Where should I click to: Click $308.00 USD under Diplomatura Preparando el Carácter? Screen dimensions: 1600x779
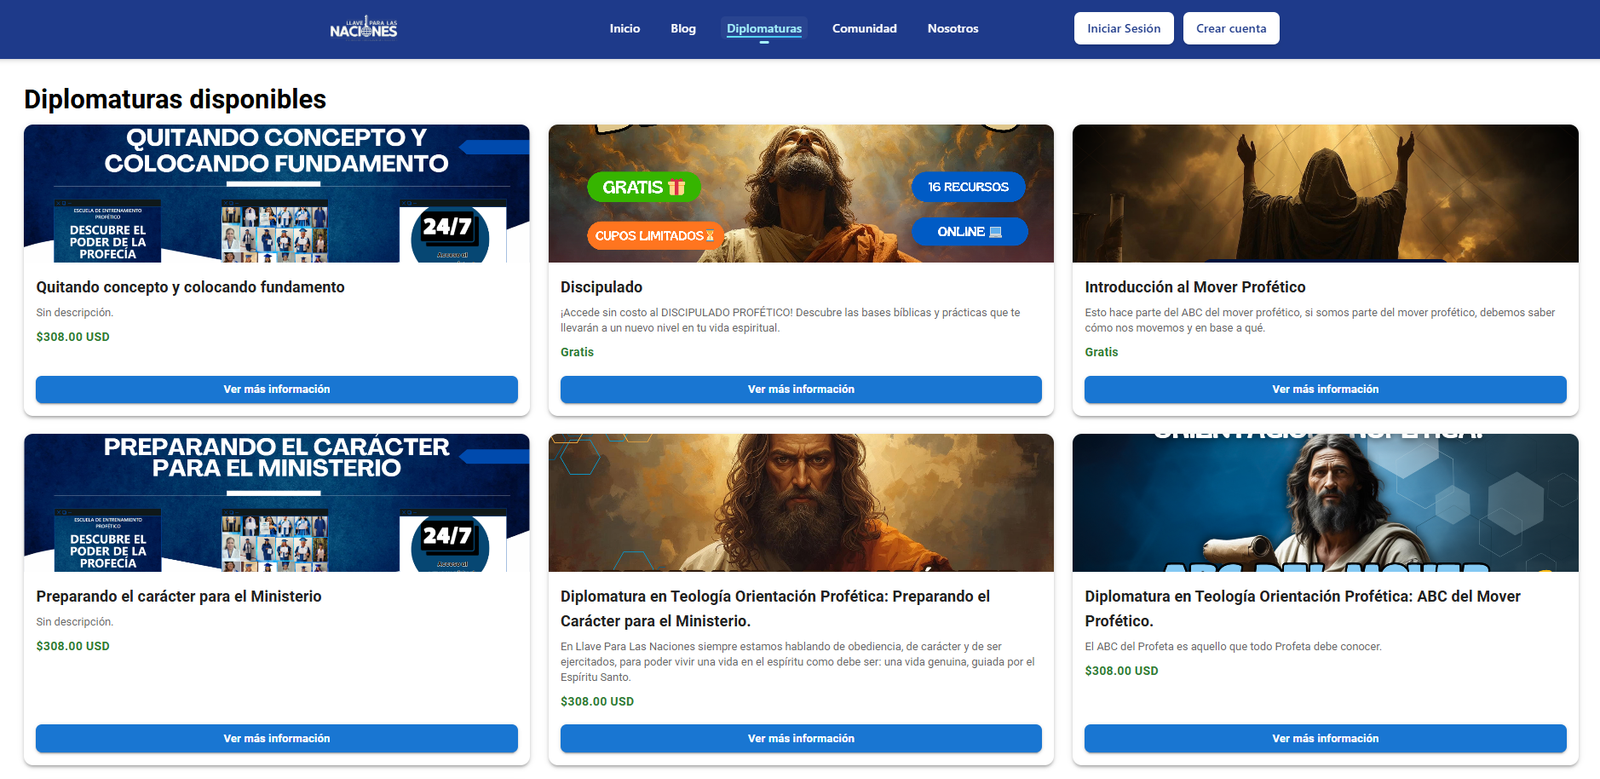(x=597, y=701)
